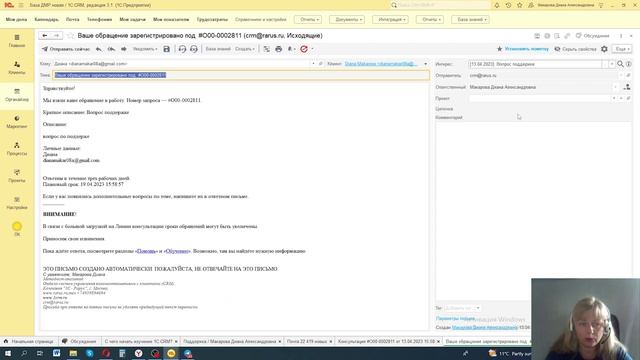The width and height of the screenshot is (640, 360).
Task: Open 'Процессы' section in the left sidebar
Action: (17, 149)
